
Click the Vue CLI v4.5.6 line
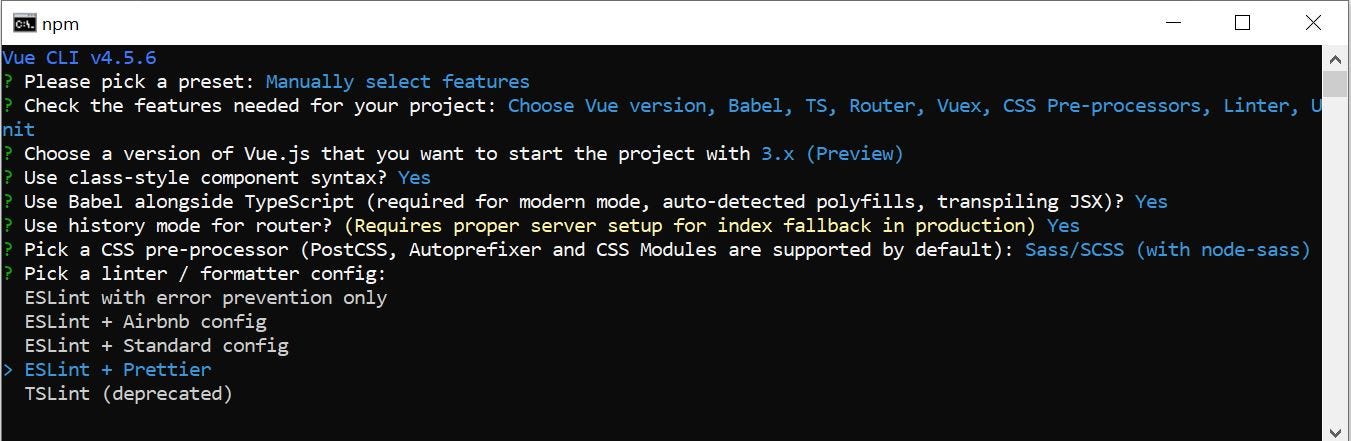[x=79, y=57]
